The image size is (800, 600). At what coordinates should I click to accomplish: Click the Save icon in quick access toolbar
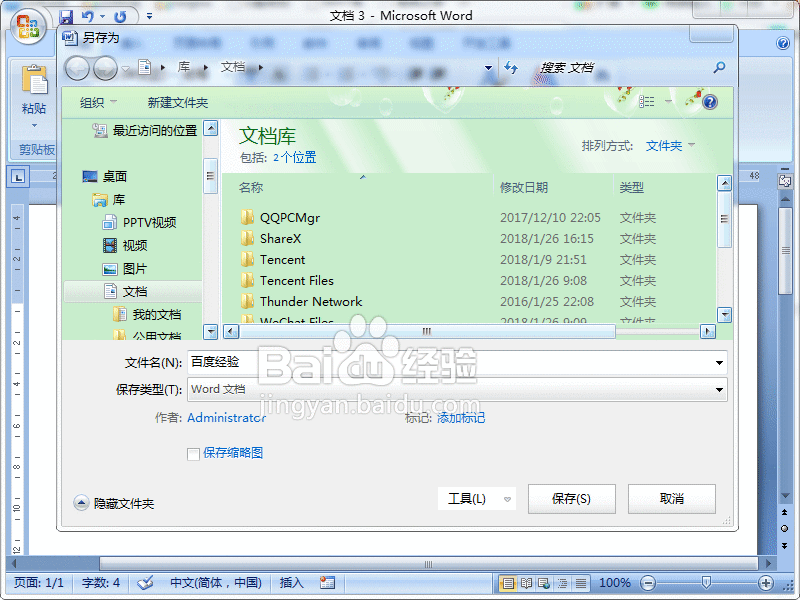[x=66, y=17]
